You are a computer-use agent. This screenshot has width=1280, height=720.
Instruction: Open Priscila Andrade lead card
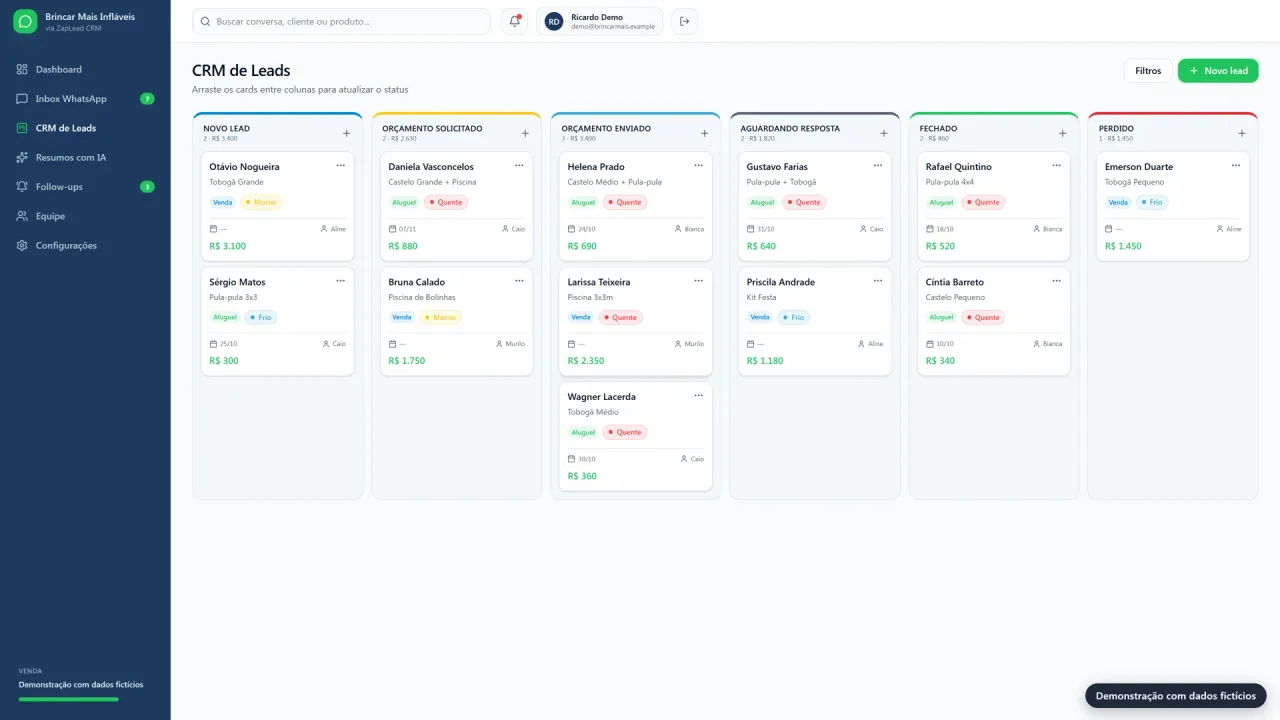[x=815, y=321]
